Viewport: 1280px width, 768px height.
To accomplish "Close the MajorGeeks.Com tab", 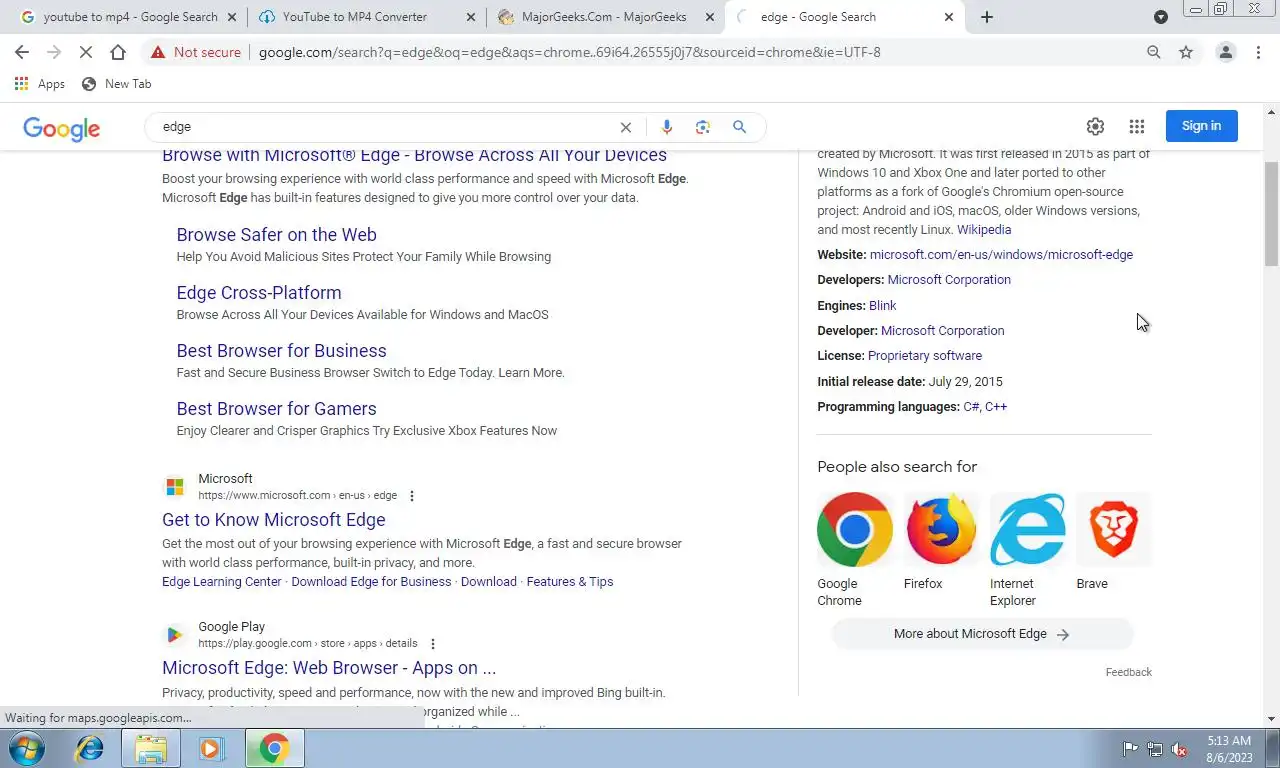I will click(x=710, y=17).
